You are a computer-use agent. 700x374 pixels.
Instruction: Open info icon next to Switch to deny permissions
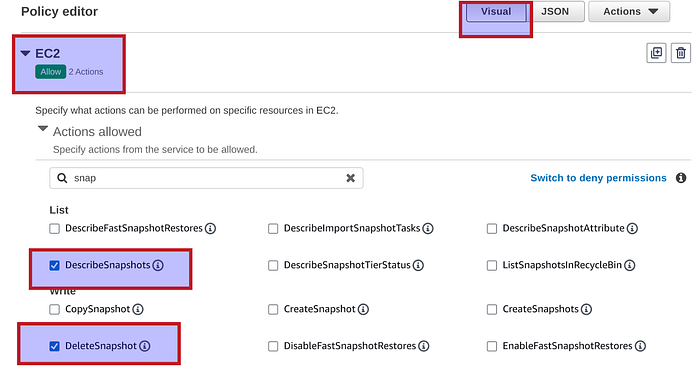(x=681, y=178)
